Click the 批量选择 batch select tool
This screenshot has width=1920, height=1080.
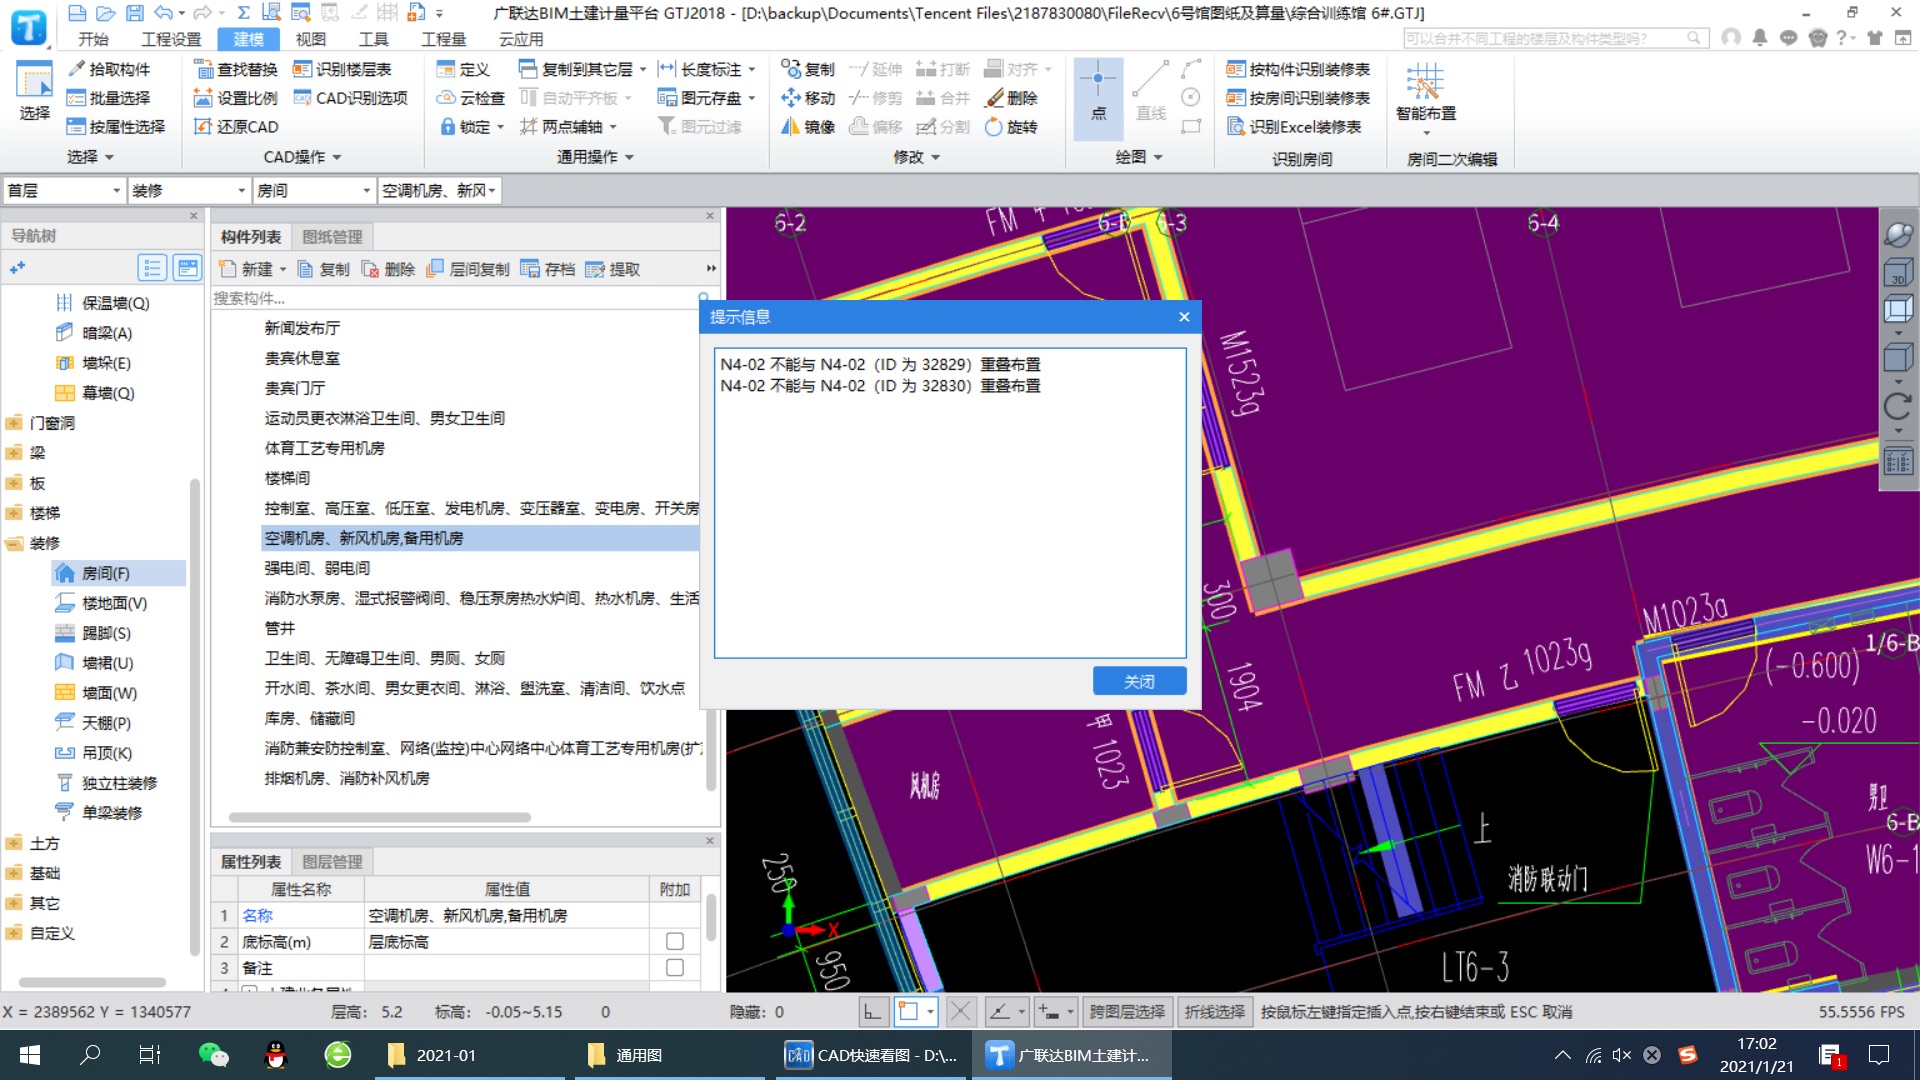coord(109,98)
